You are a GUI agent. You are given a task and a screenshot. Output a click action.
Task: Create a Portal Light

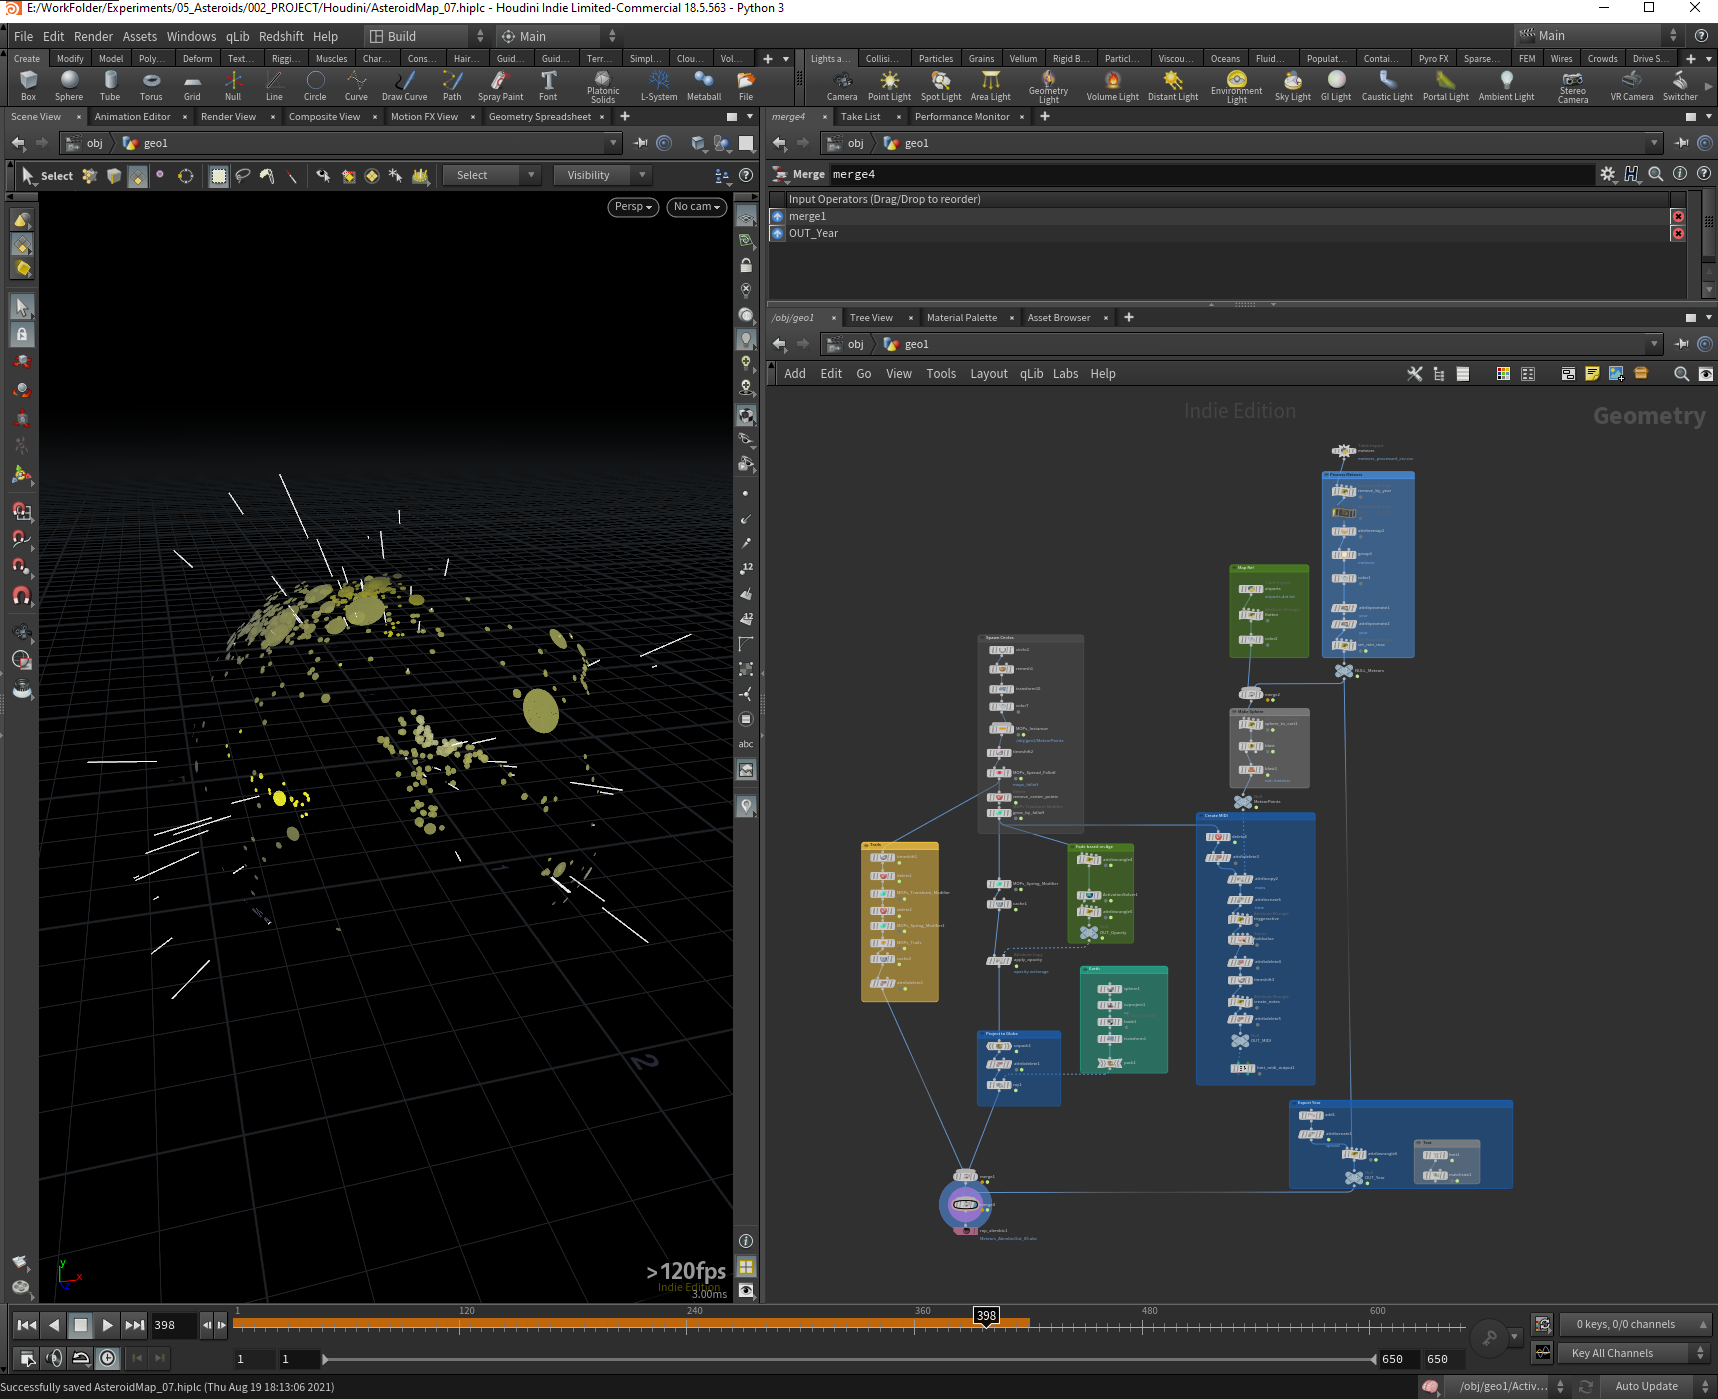click(1445, 86)
